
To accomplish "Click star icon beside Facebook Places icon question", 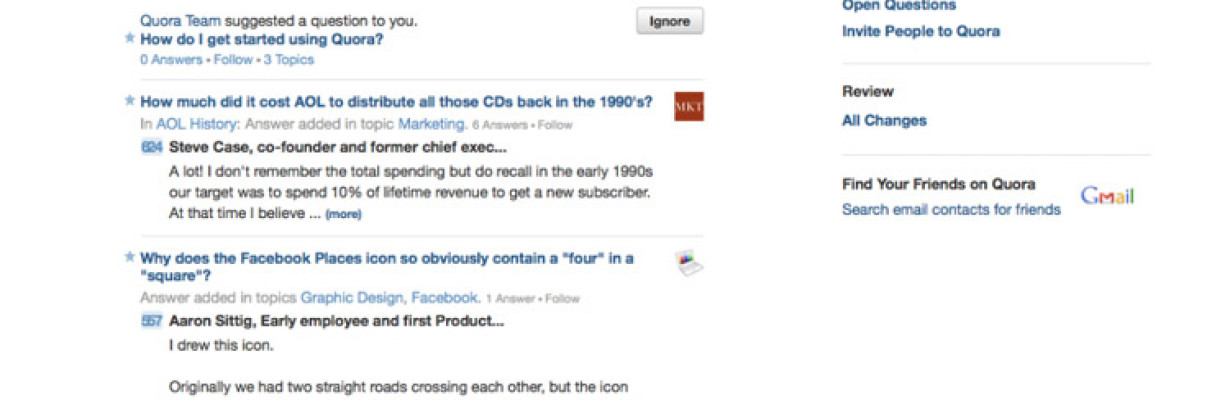I will pos(129,257).
